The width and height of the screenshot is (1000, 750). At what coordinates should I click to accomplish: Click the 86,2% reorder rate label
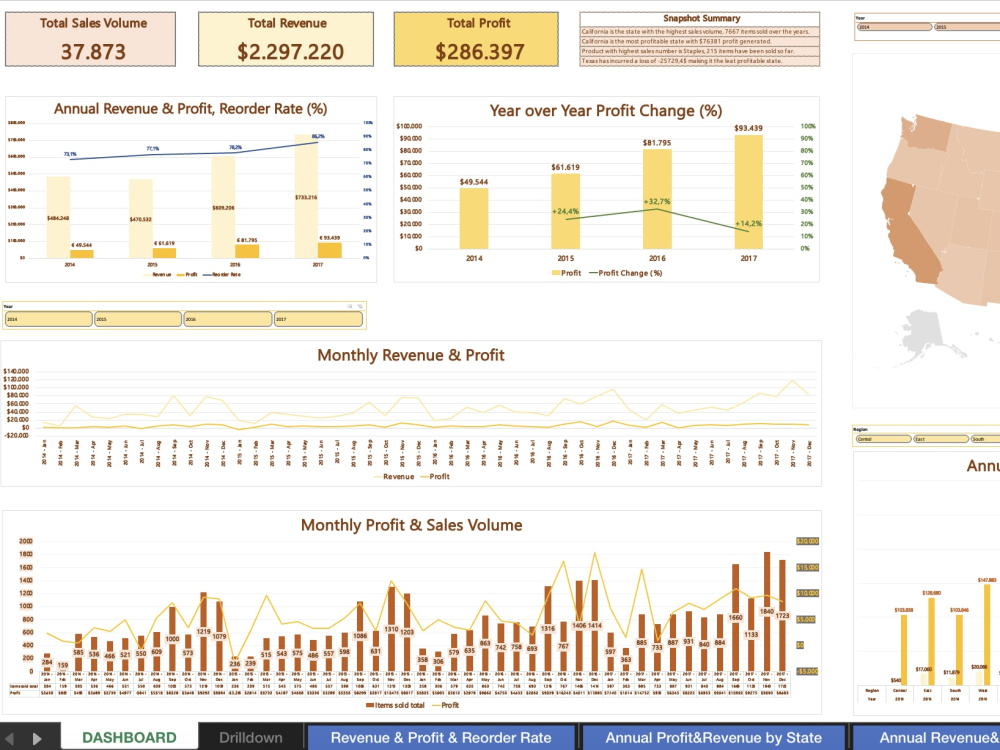coord(318,136)
